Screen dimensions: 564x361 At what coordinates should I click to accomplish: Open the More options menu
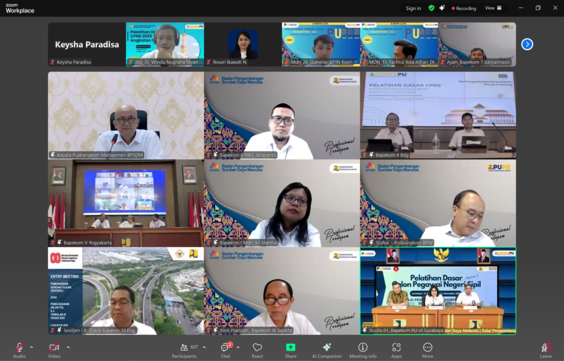(x=427, y=350)
